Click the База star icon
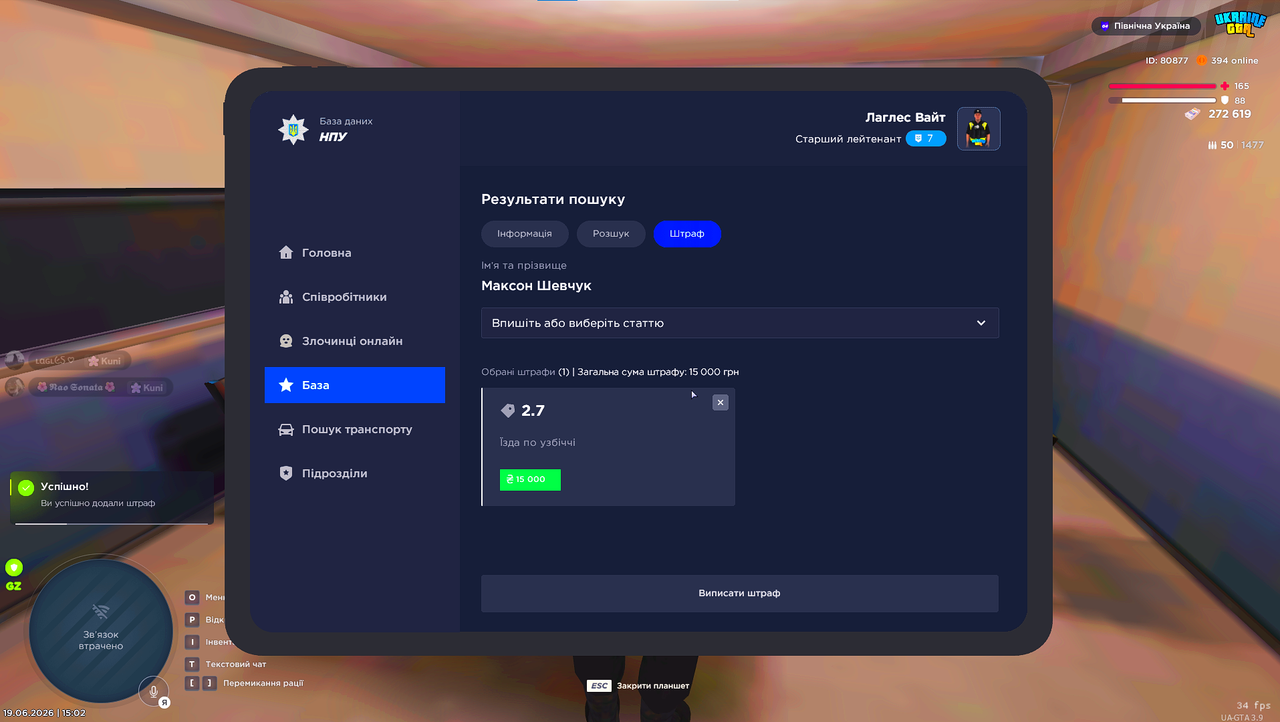This screenshot has height=722, width=1280. pos(286,385)
